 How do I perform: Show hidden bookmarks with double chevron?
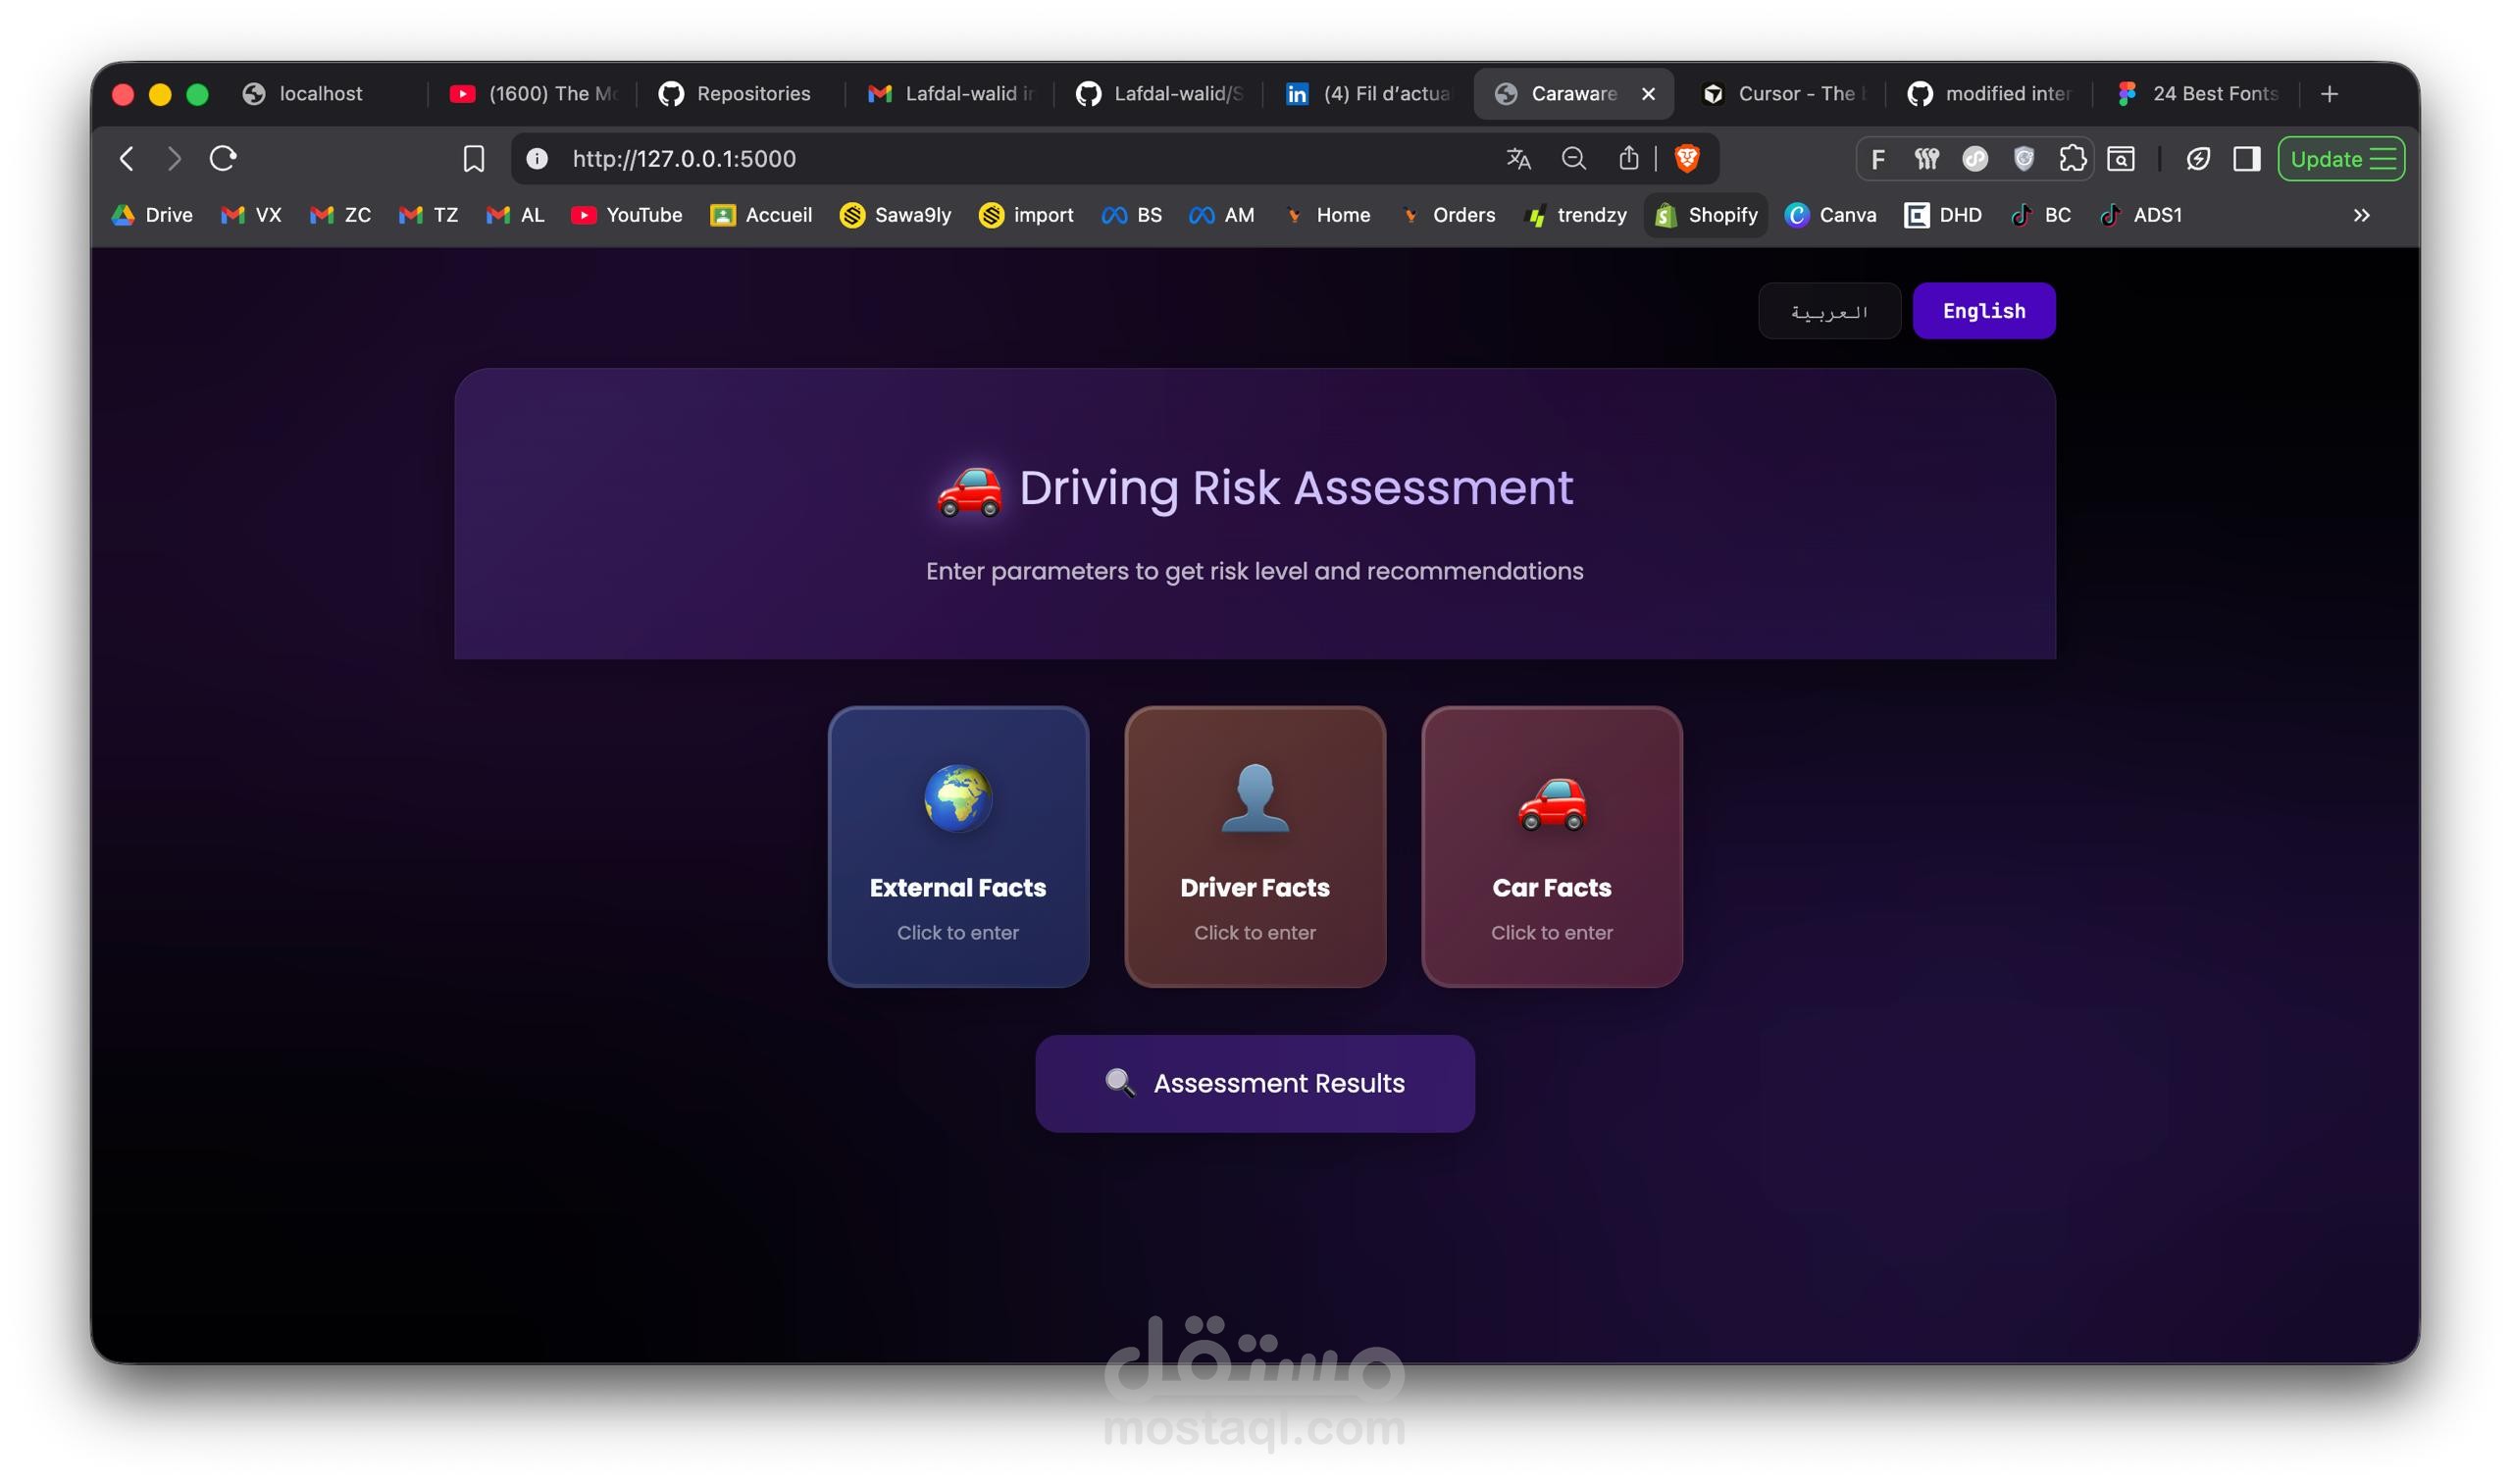[2361, 215]
